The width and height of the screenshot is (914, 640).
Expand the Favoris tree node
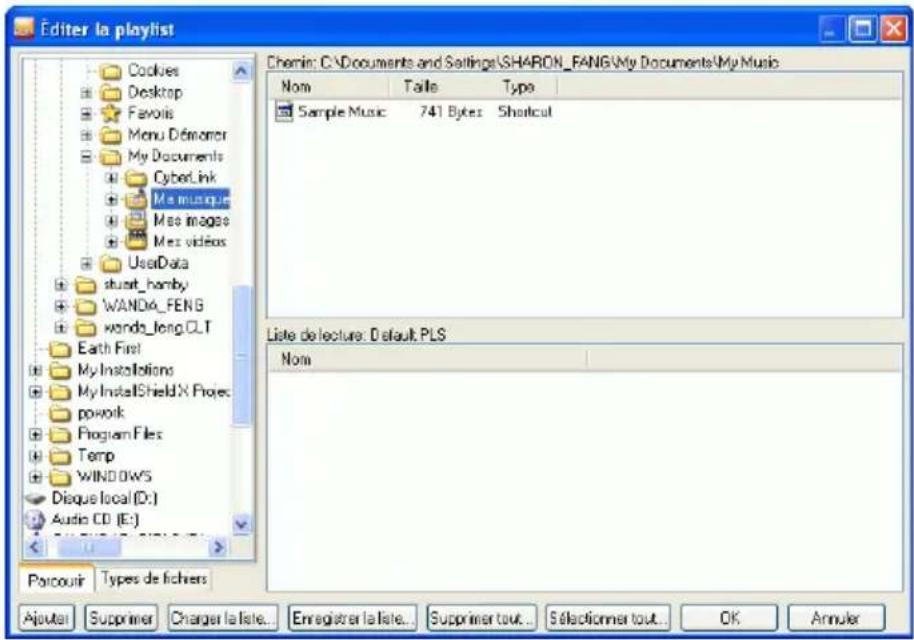86,114
